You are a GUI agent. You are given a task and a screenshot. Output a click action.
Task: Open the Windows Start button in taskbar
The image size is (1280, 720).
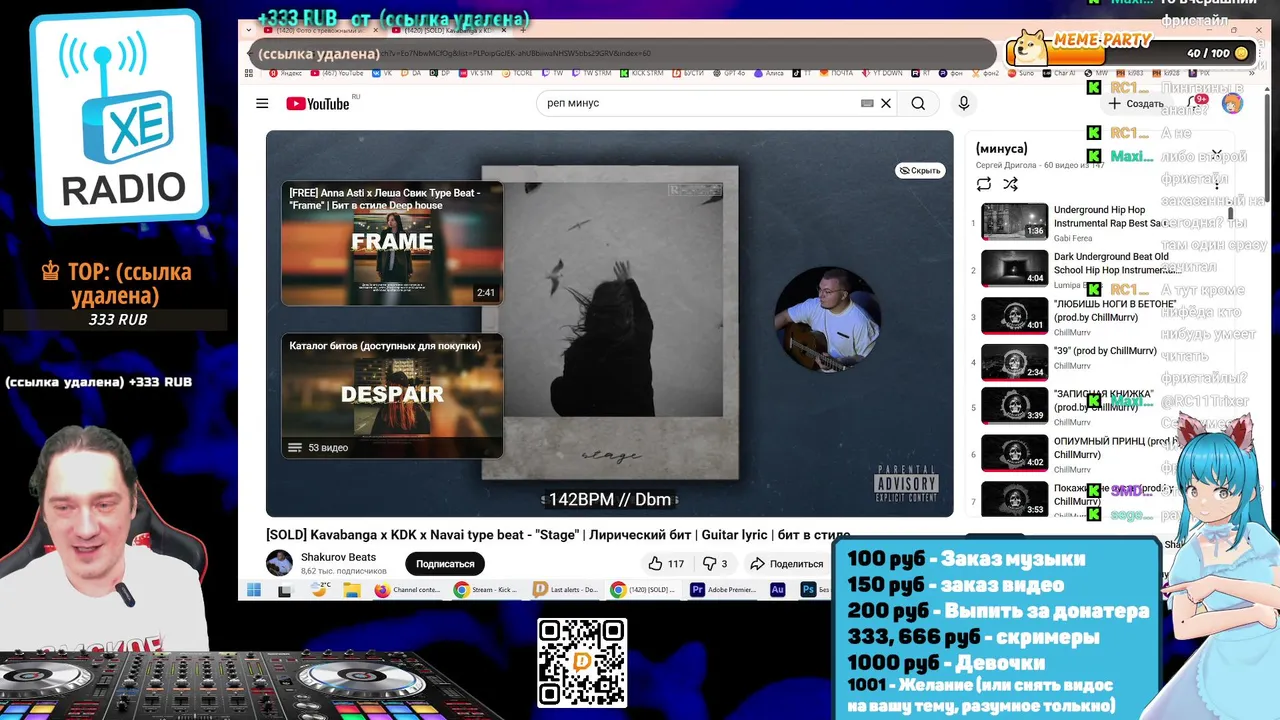(x=254, y=590)
